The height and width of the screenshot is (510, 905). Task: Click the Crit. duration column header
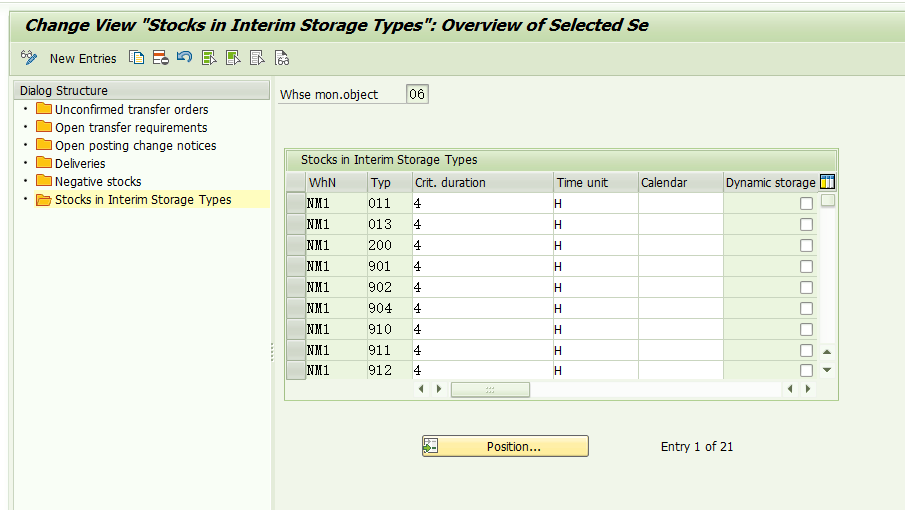click(483, 182)
